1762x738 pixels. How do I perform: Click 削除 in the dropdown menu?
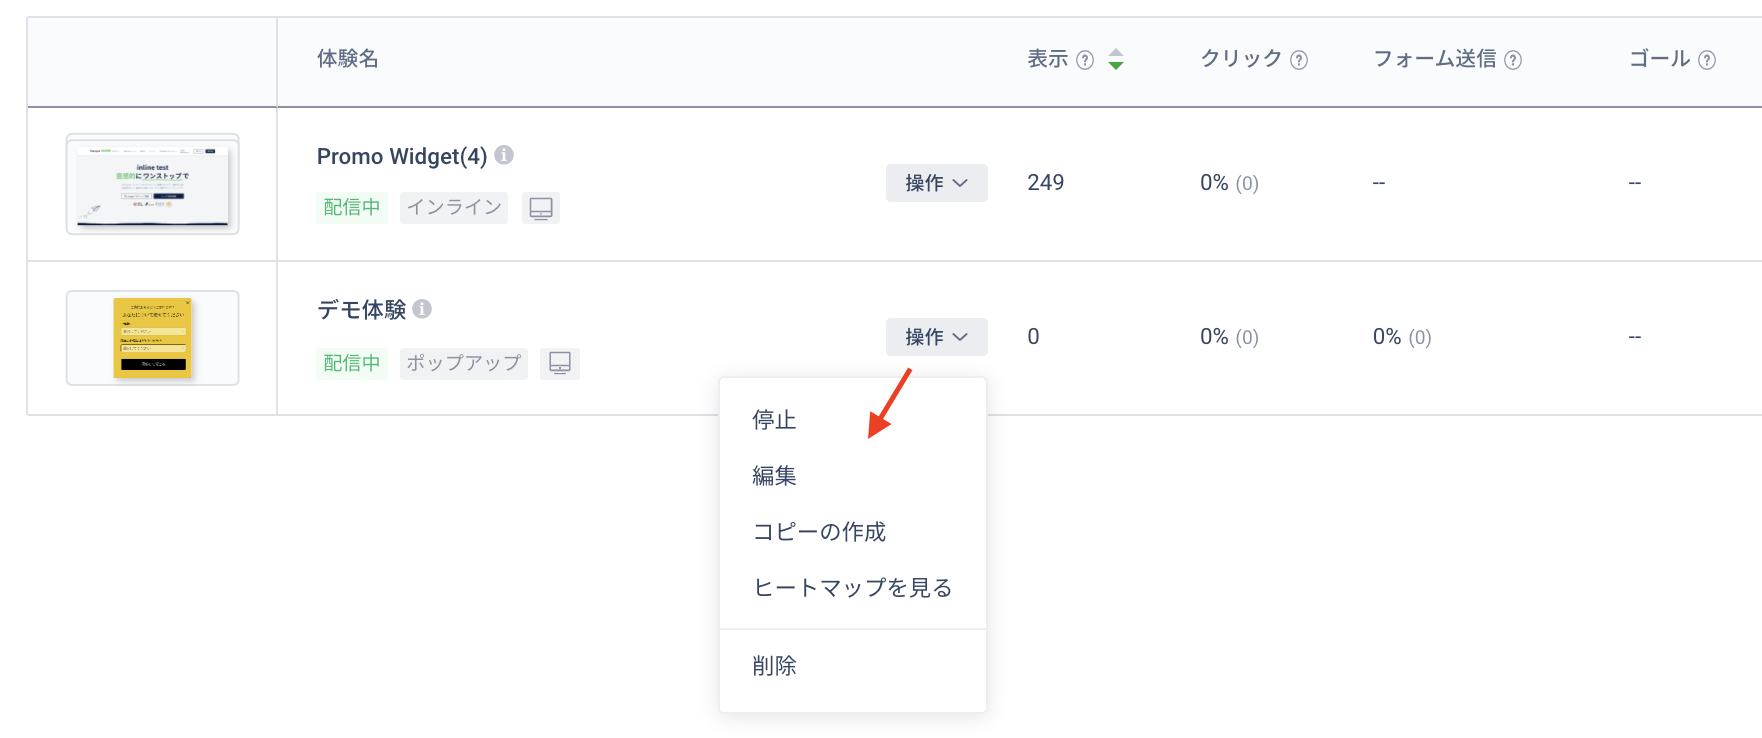tap(775, 666)
